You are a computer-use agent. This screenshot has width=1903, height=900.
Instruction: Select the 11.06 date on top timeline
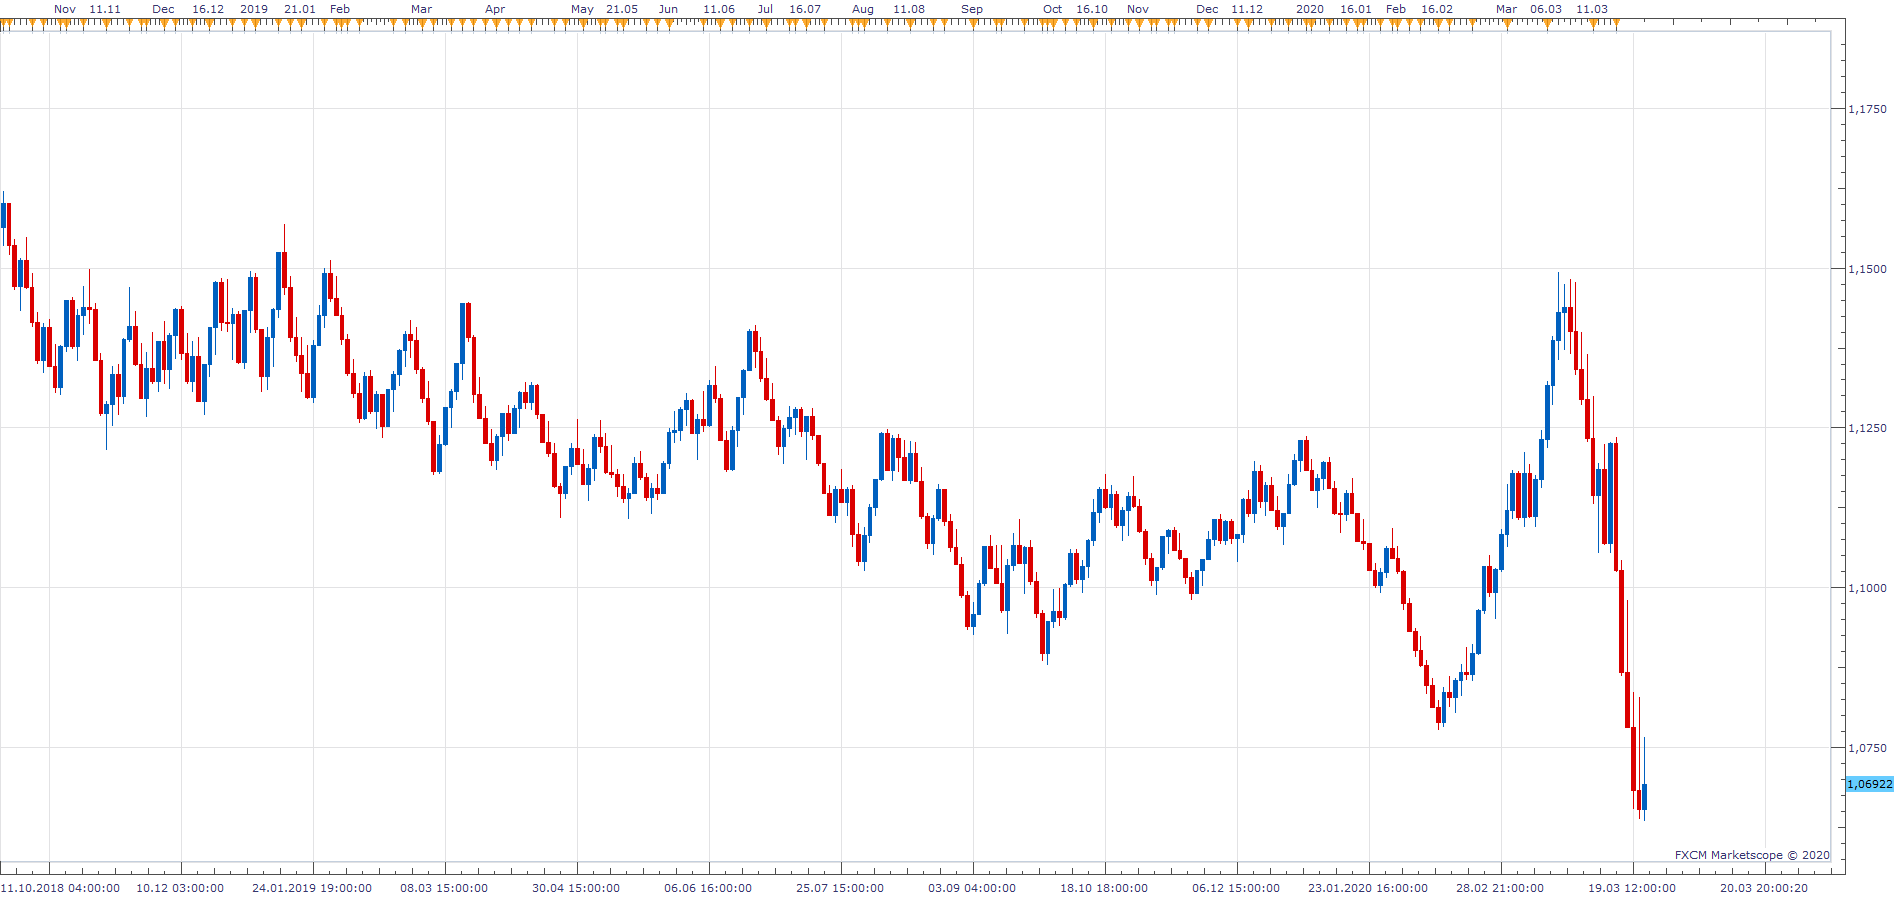pyautogui.click(x=719, y=9)
